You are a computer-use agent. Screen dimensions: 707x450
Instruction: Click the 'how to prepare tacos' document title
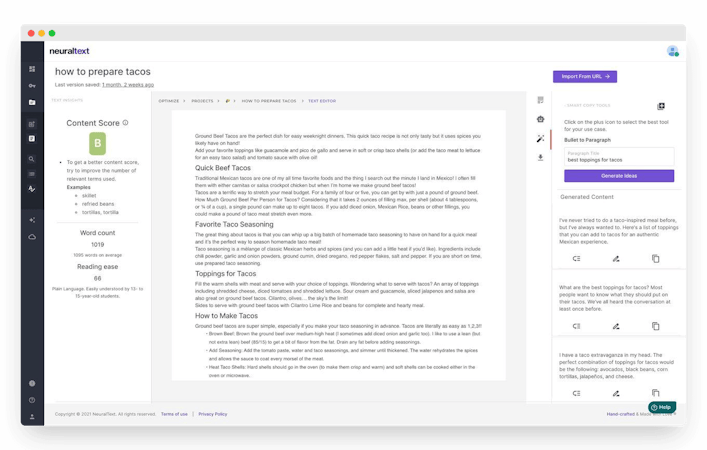pos(103,72)
